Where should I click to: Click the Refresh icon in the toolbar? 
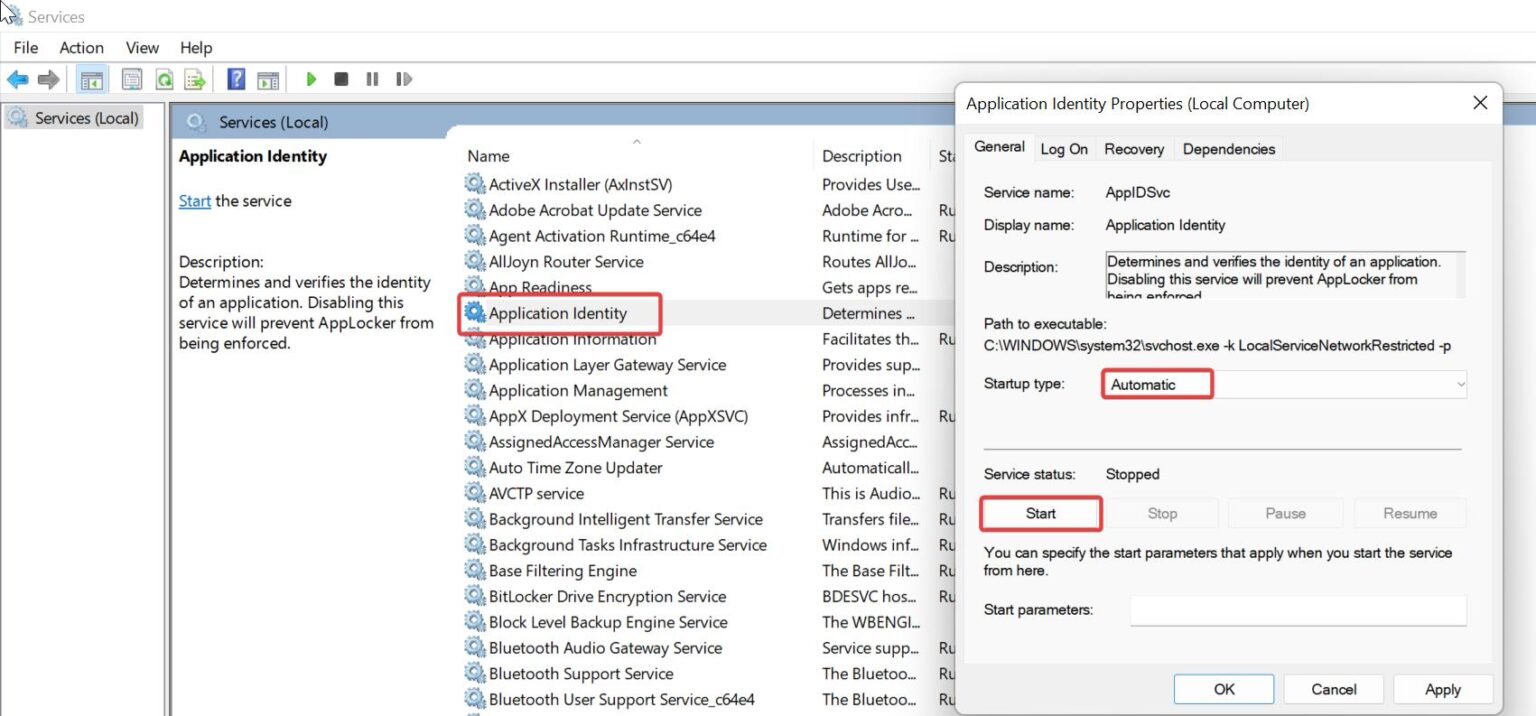click(163, 79)
